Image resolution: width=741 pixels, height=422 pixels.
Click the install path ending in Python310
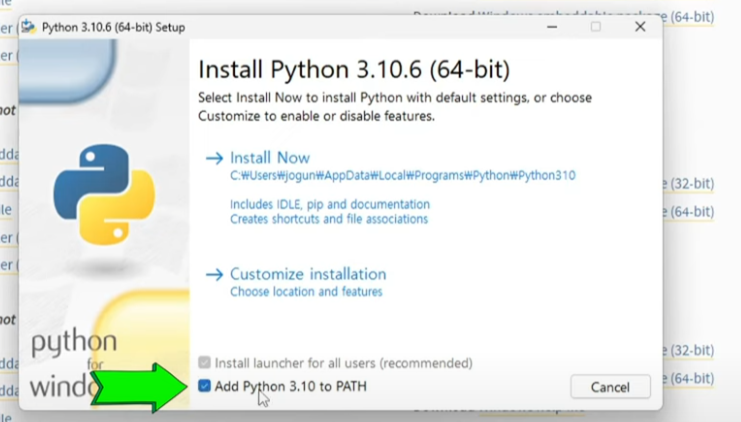[x=403, y=175]
